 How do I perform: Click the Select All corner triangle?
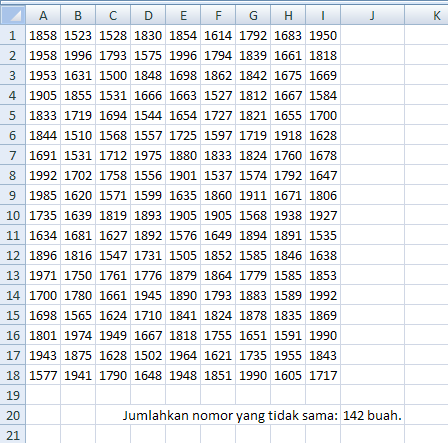[13, 15]
